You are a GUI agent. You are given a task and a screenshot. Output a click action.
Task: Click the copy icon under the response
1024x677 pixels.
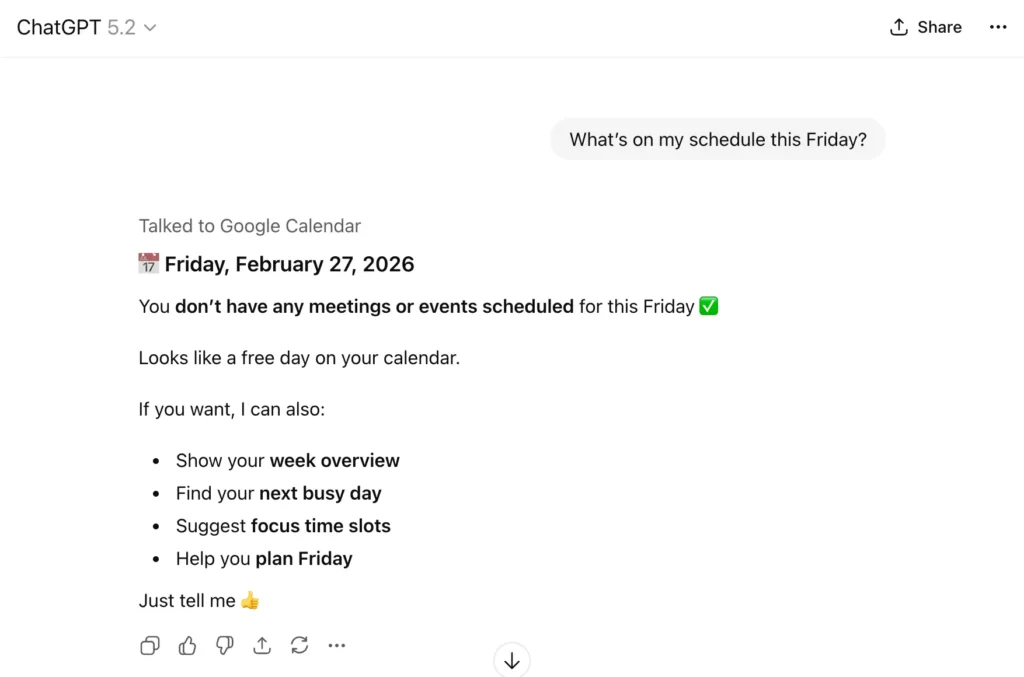(x=150, y=646)
